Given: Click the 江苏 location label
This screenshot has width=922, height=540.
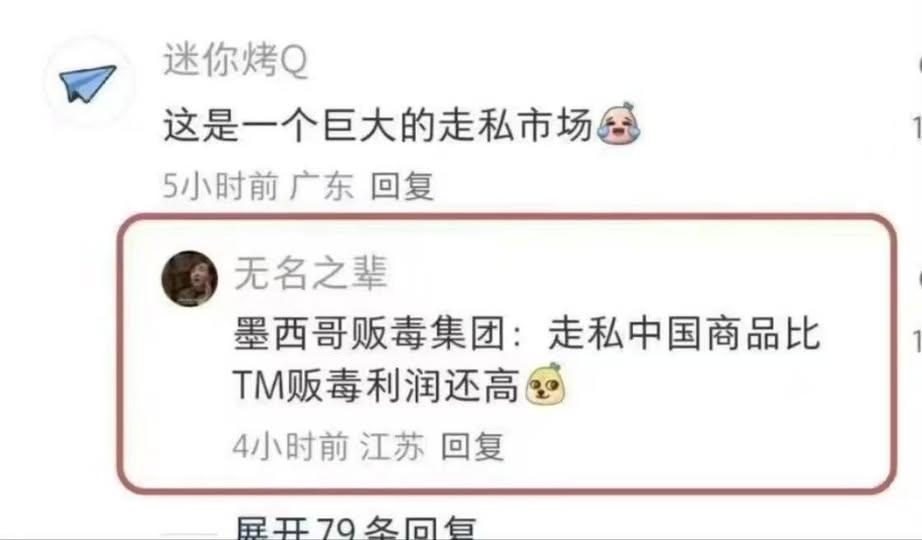Looking at the screenshot, I should 392,446.
